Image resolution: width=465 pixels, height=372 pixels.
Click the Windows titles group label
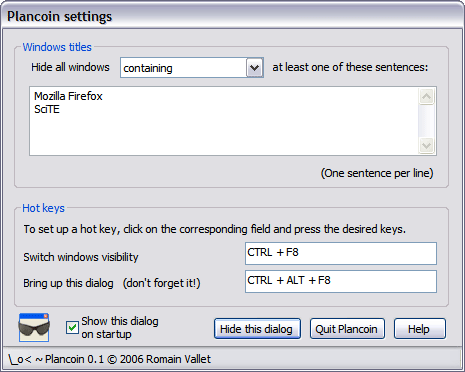(57, 47)
